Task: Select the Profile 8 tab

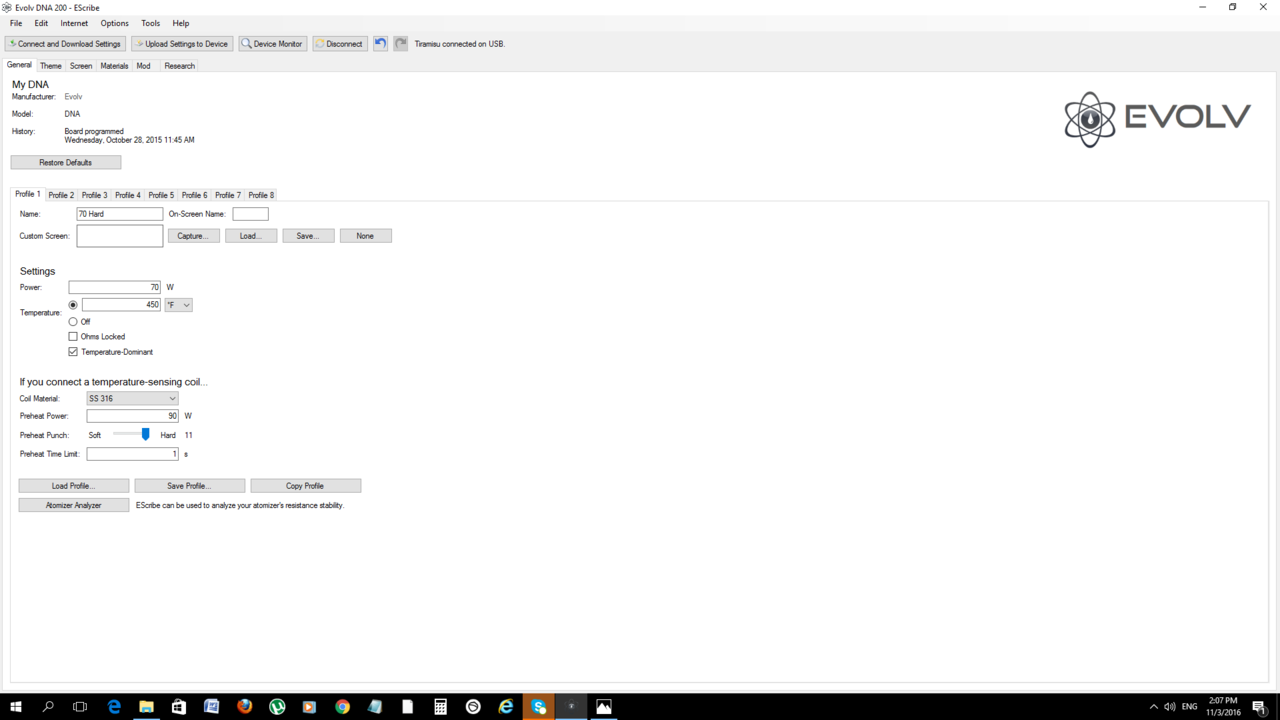Action: coord(261,195)
